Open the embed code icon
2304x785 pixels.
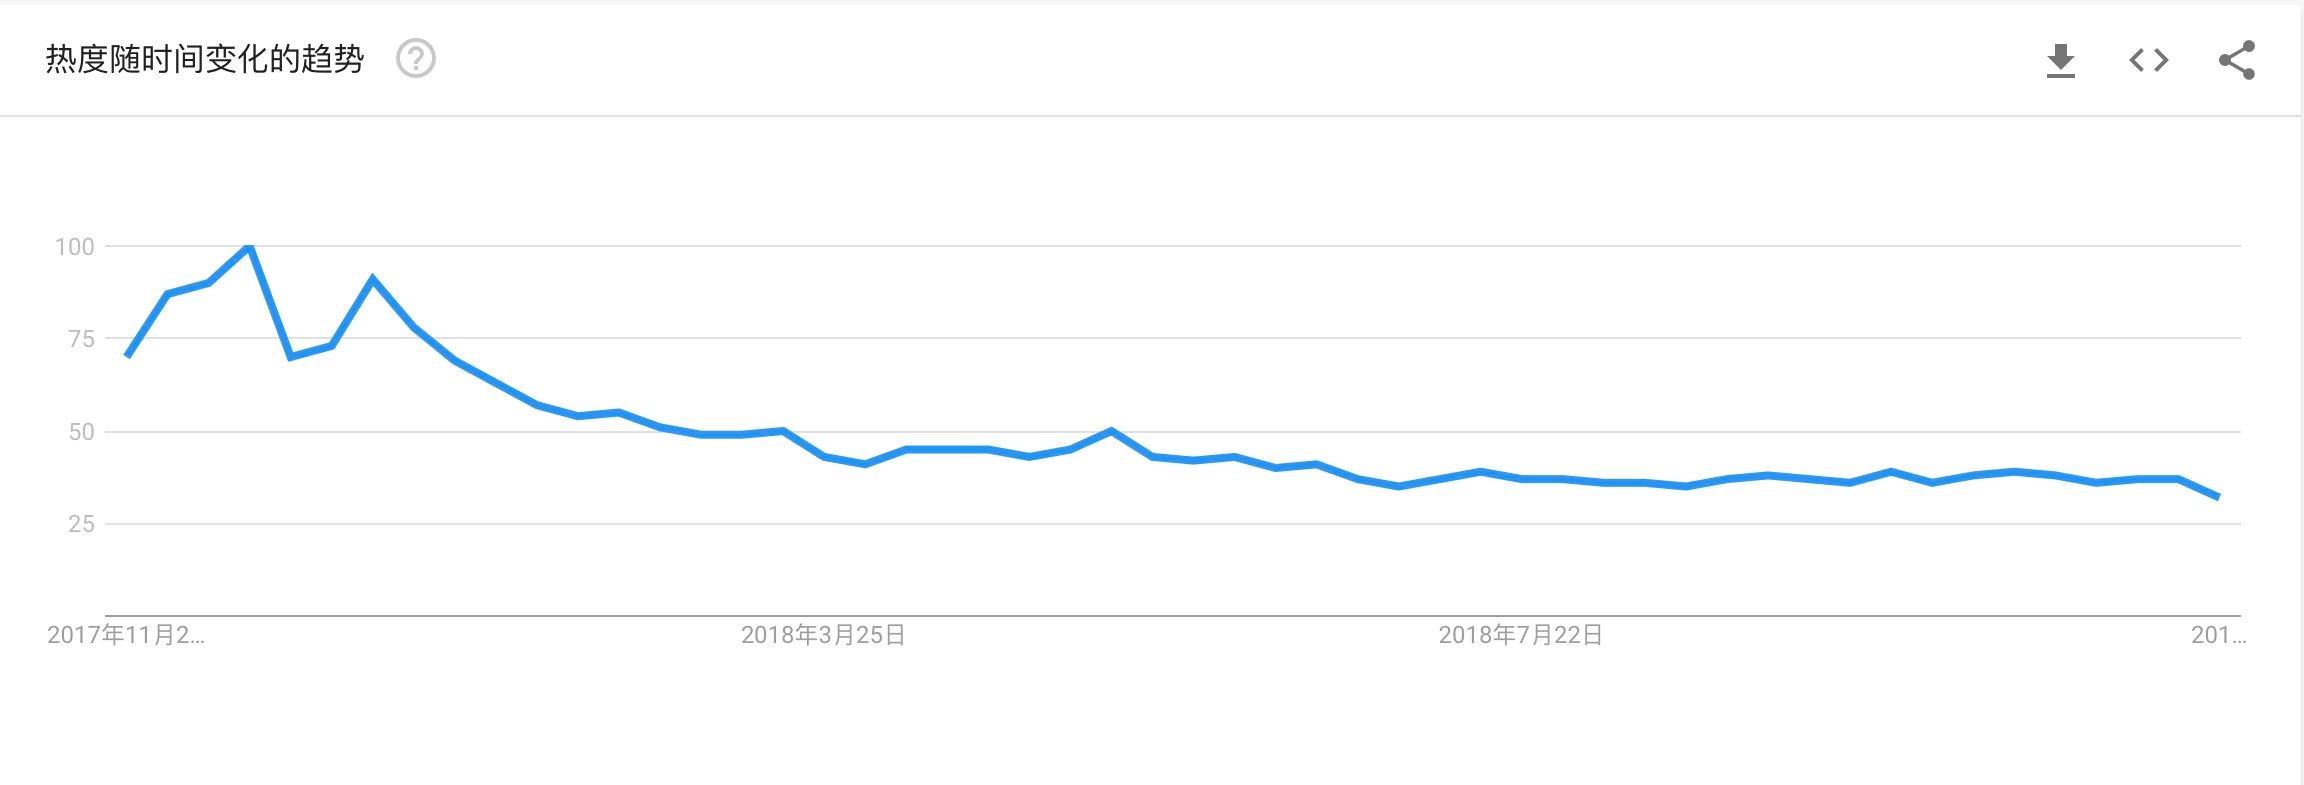click(2148, 60)
